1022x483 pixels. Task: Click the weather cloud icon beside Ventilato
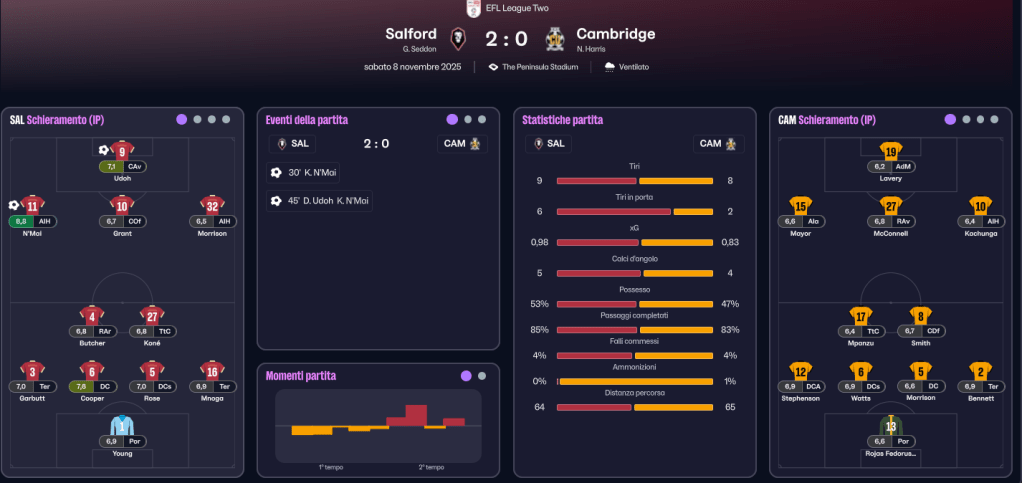[610, 67]
